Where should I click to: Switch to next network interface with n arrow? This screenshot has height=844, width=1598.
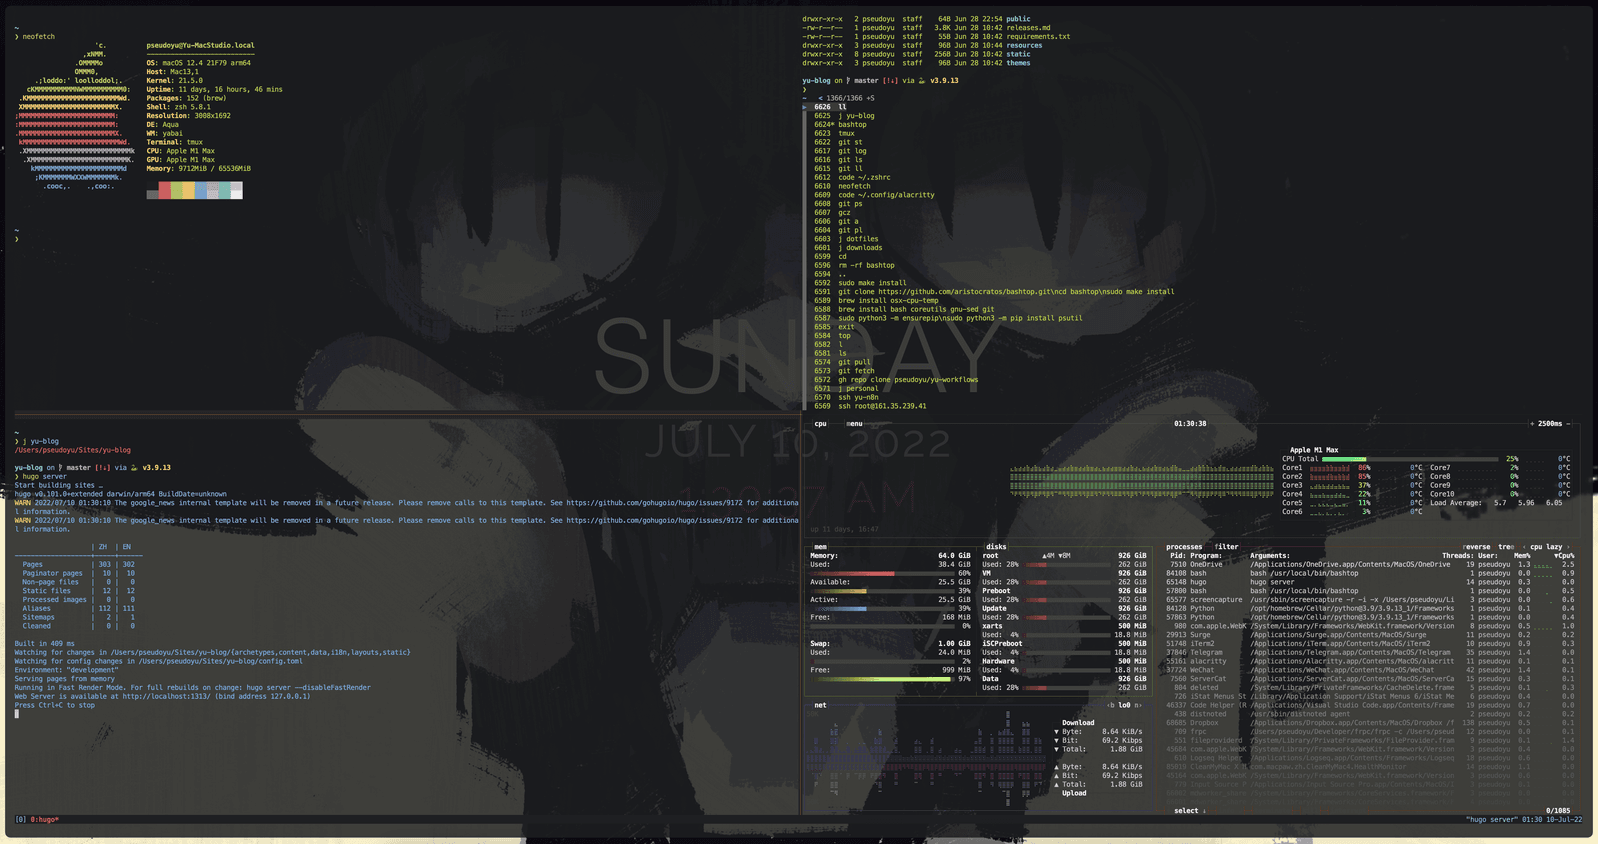point(1138,705)
